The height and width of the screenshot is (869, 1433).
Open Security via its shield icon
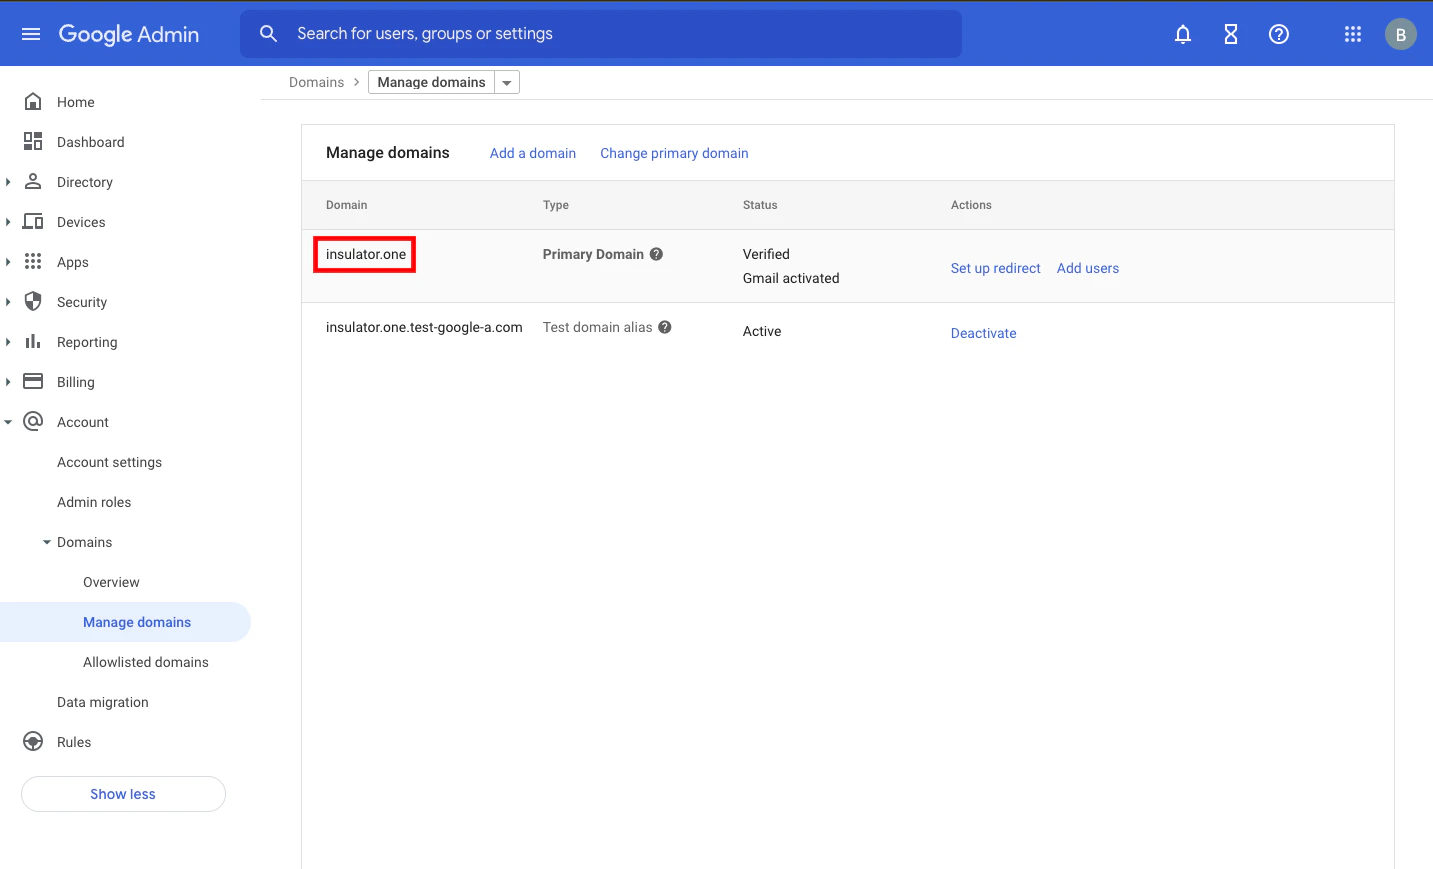[x=33, y=301]
